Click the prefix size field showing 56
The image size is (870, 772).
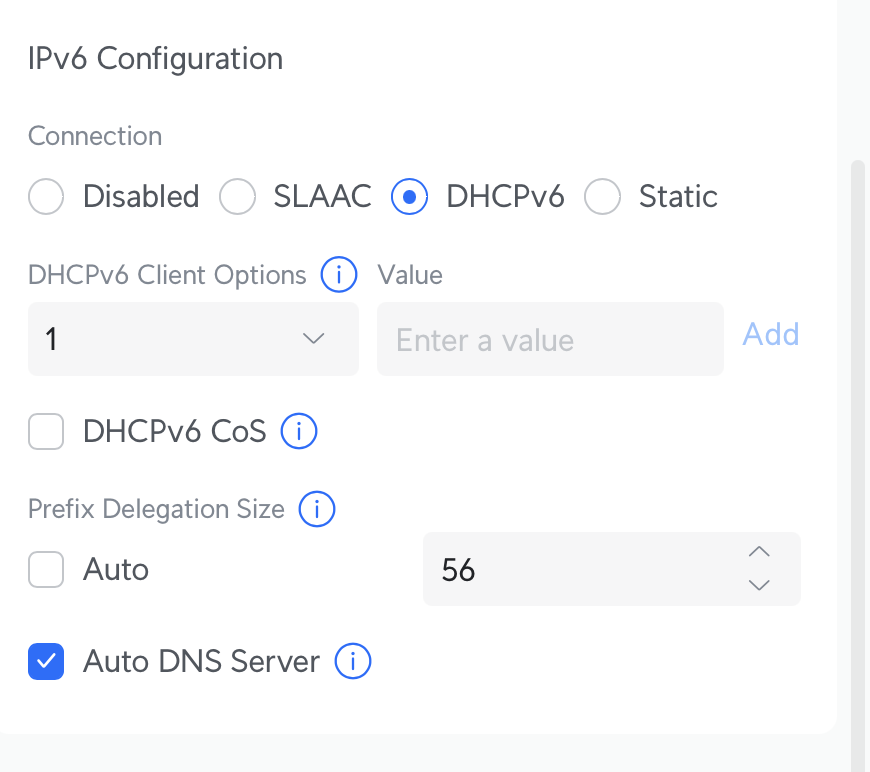coord(611,569)
